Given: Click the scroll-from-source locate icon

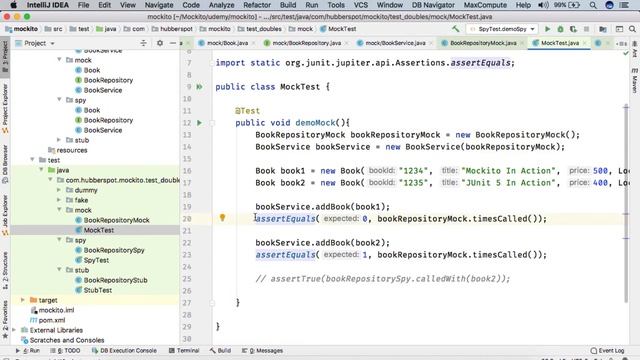Looking at the screenshot, I should point(143,43).
